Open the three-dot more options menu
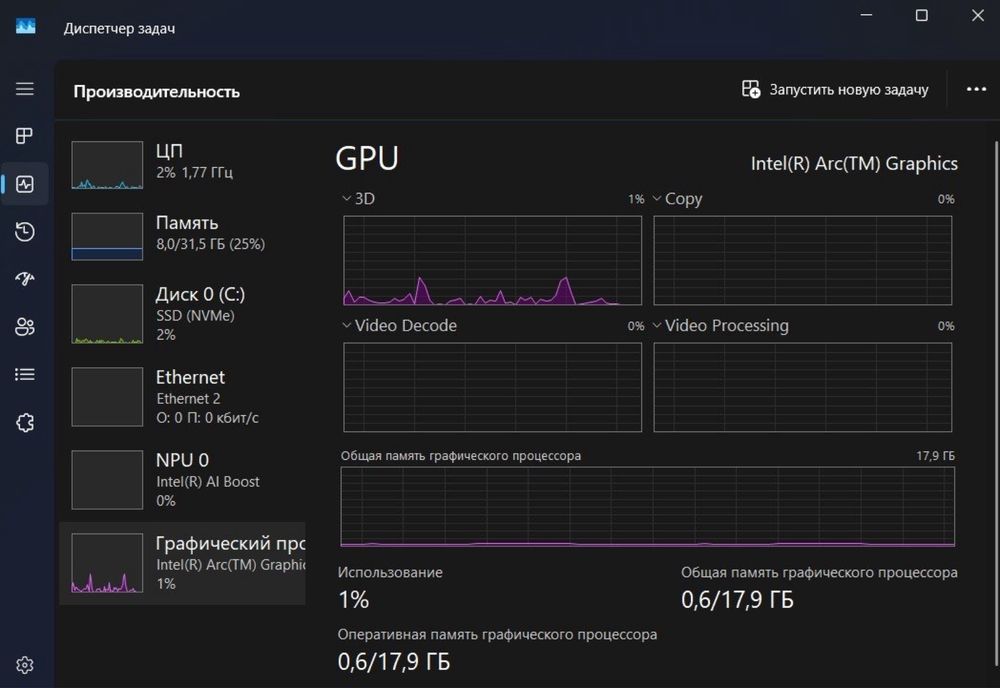 pos(976,90)
